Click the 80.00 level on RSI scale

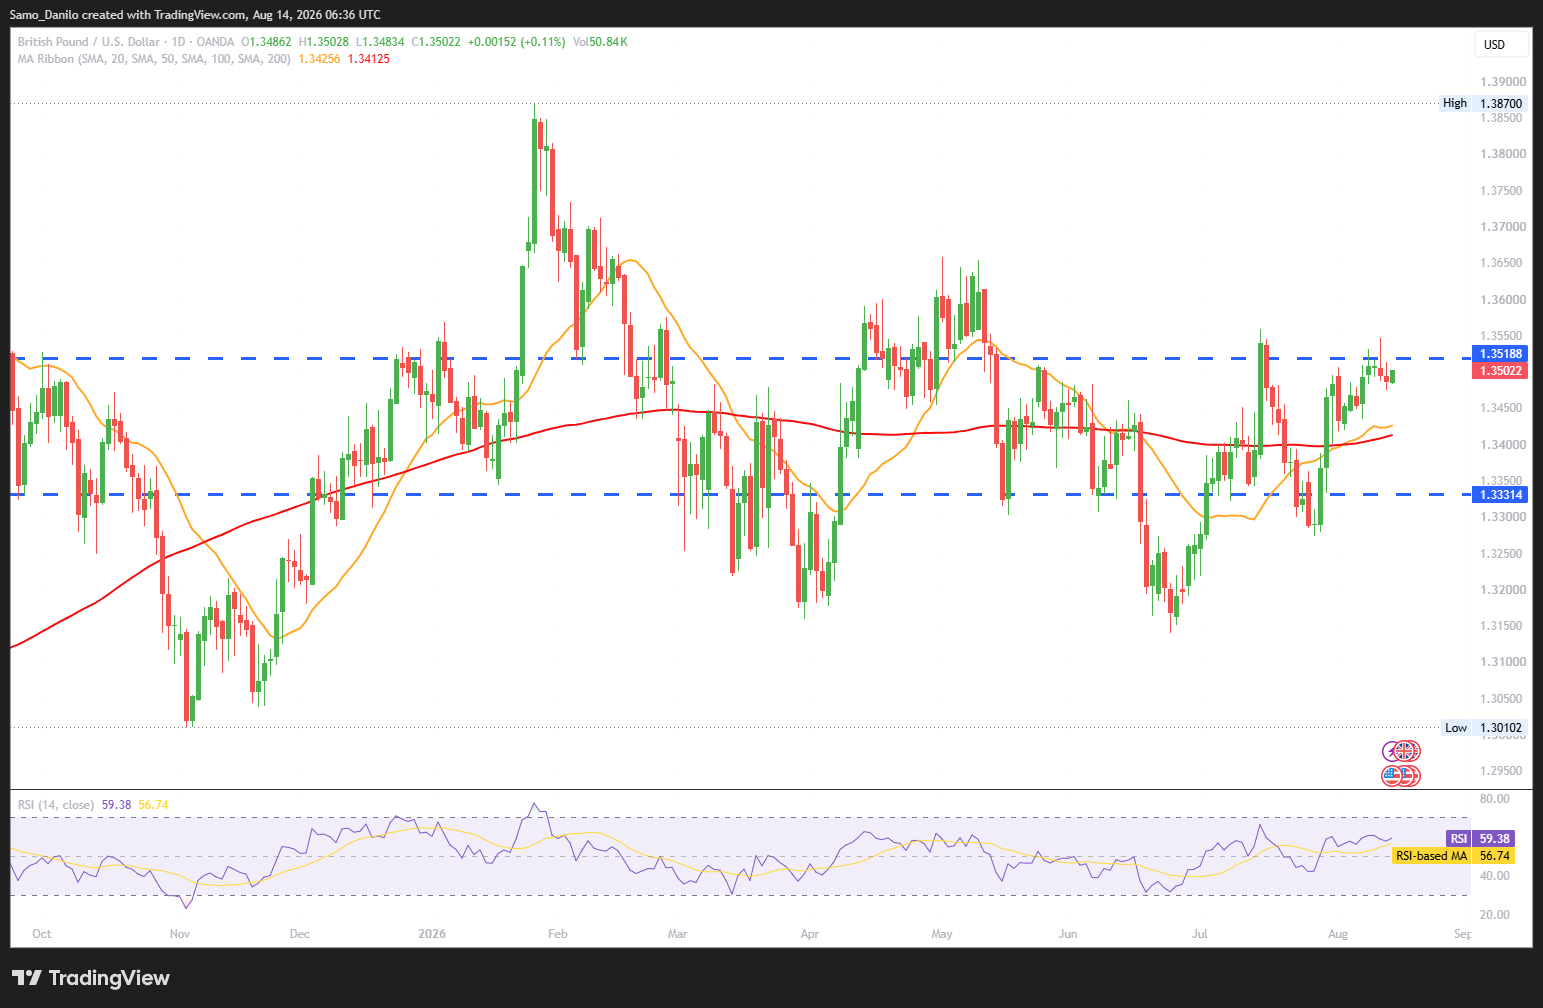pos(1495,799)
